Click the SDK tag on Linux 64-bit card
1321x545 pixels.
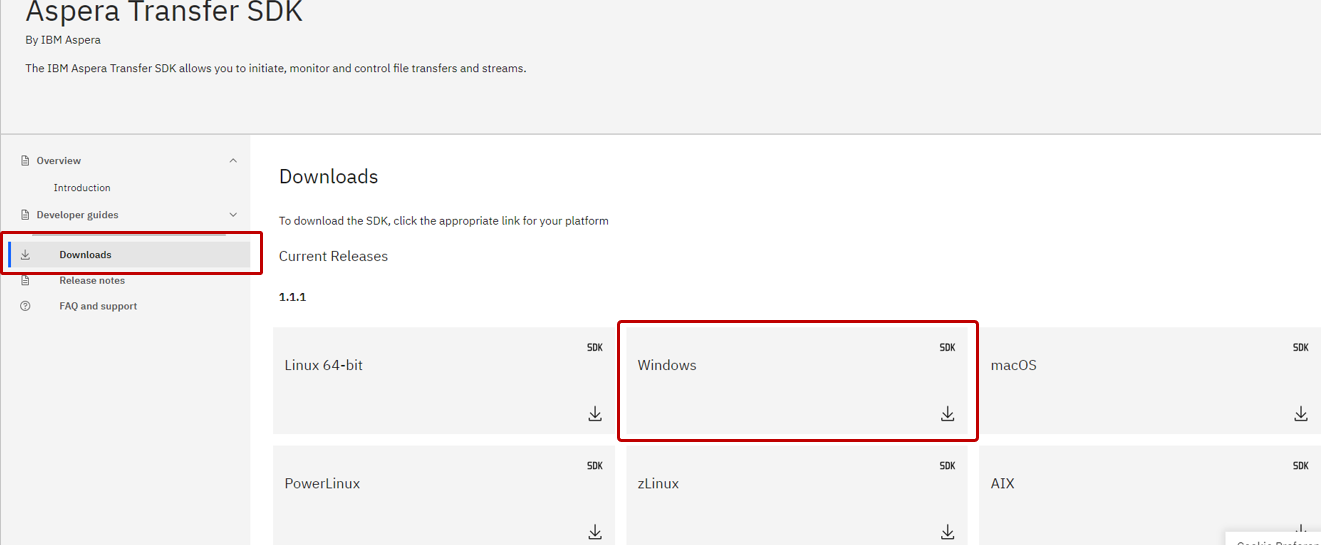tap(595, 348)
